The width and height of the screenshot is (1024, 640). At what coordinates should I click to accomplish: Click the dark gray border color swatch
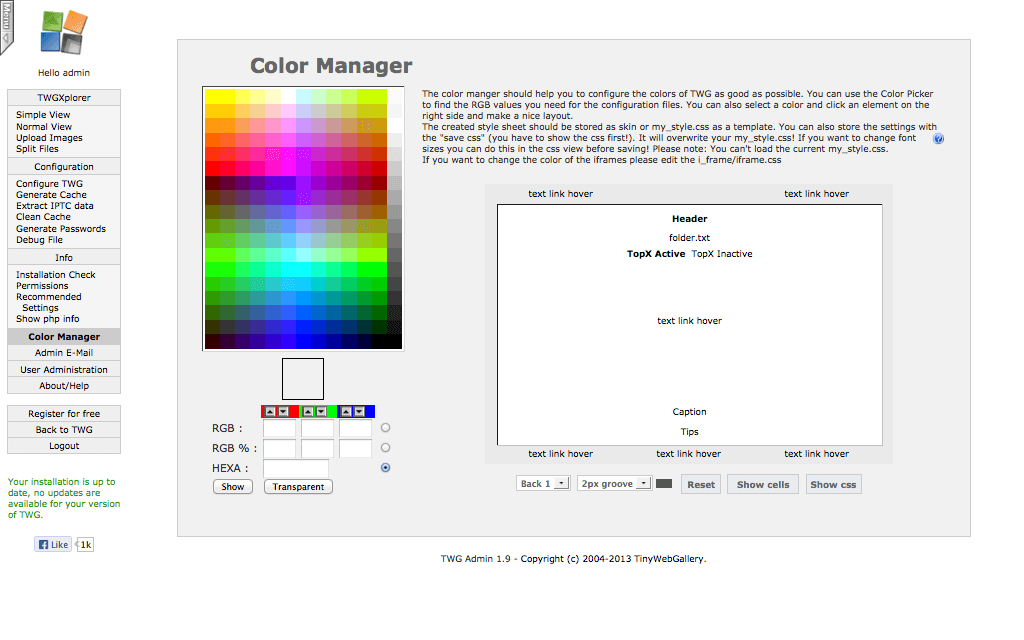click(x=664, y=484)
